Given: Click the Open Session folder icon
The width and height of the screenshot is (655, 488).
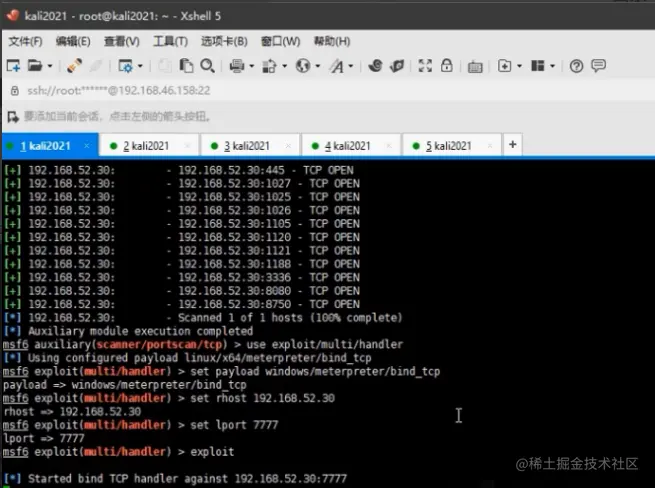Looking at the screenshot, I should [35, 66].
